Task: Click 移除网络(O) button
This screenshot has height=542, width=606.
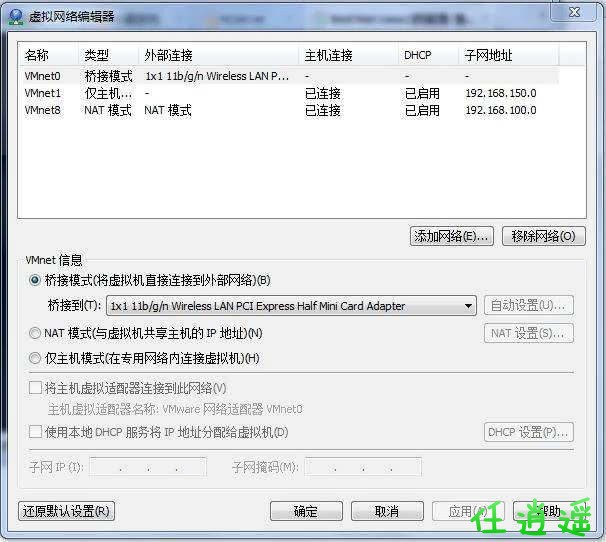Action: [543, 236]
